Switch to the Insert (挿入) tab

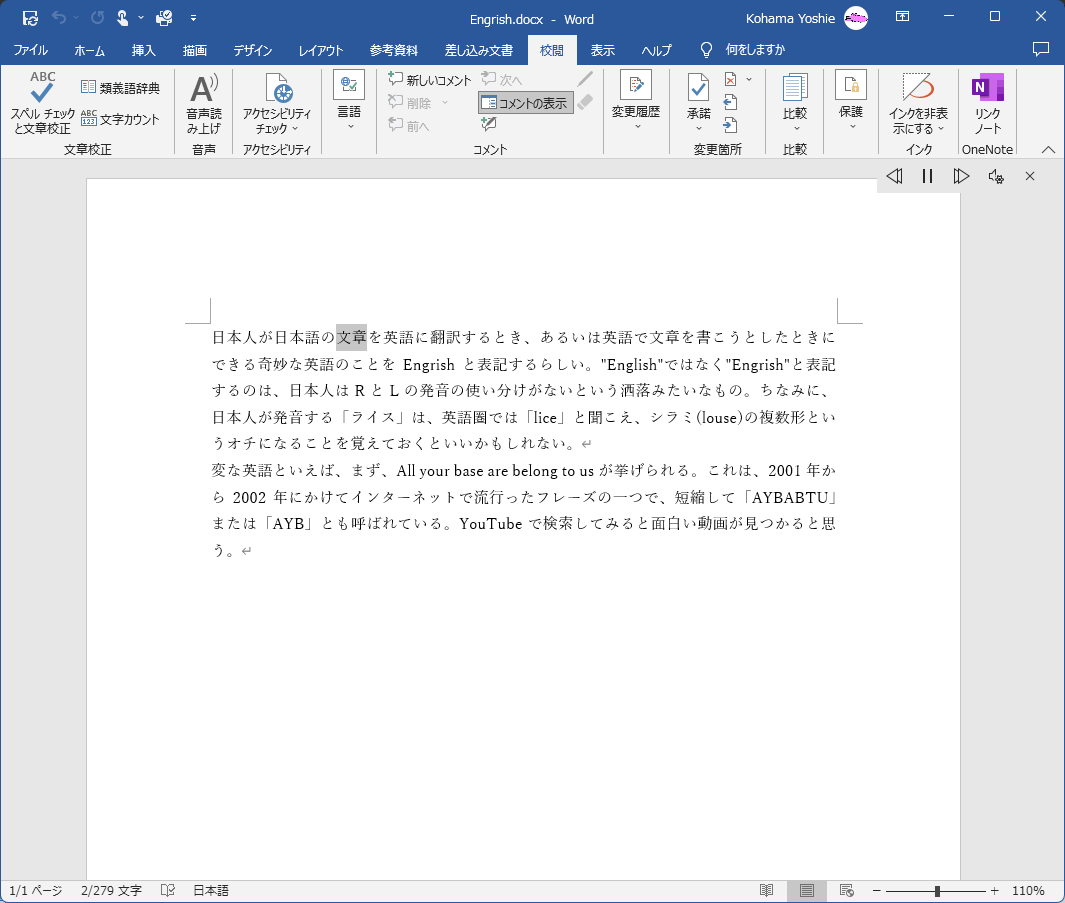pos(144,50)
